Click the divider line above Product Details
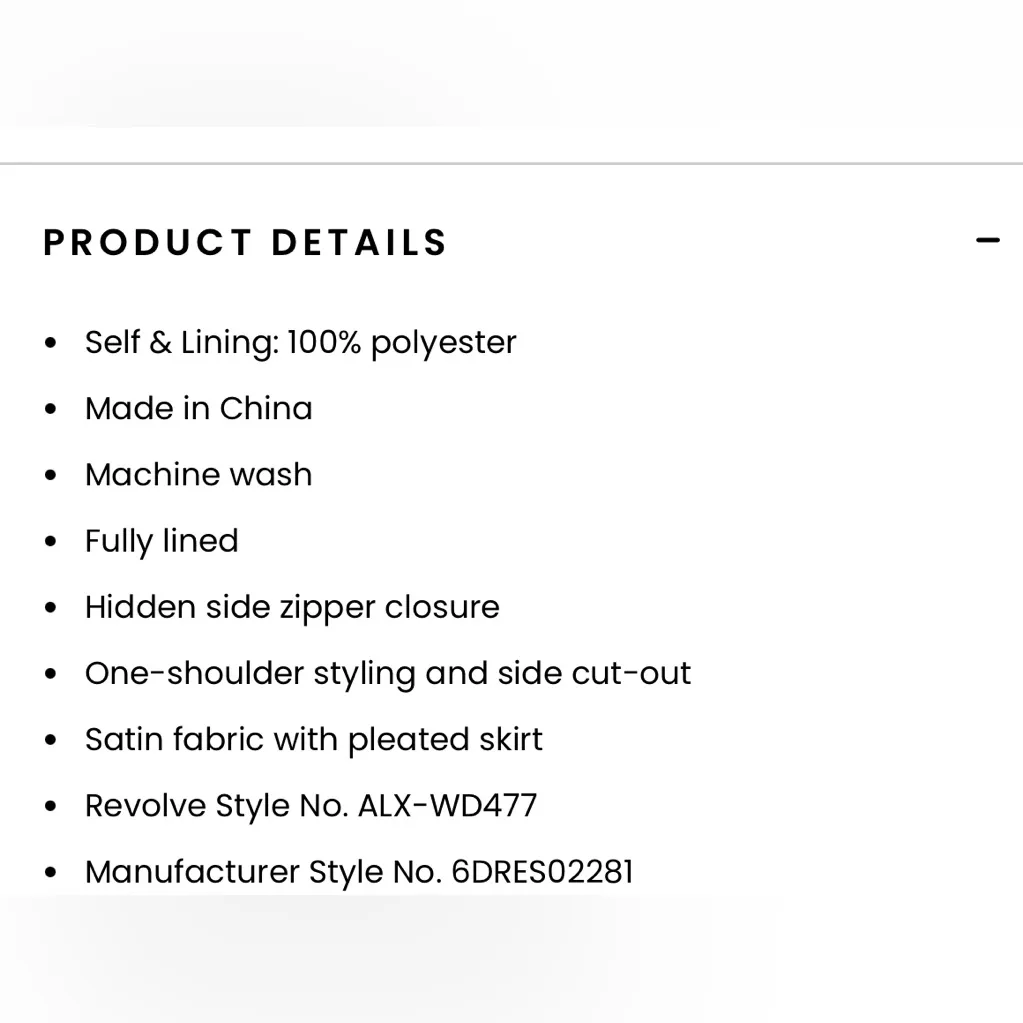Viewport: 1023px width, 1023px height. 511,163
